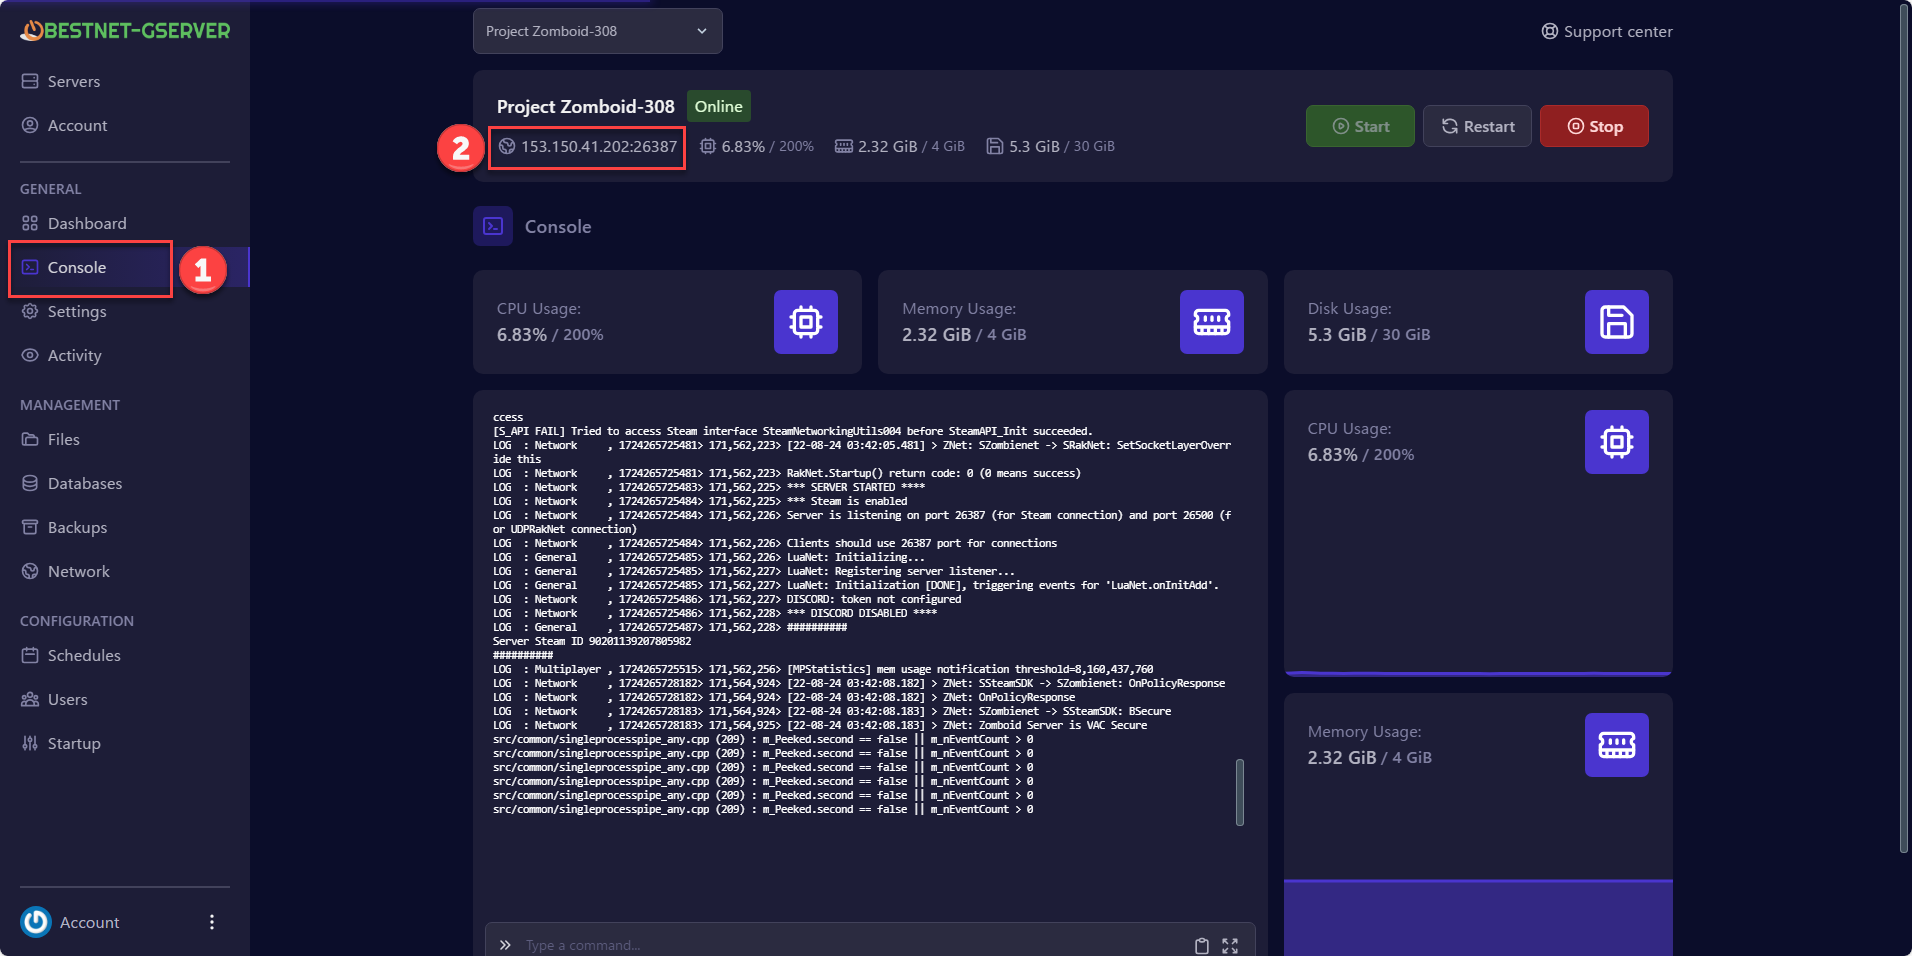
Task: Click the header disk 5.3 GiB stat
Action: (1050, 146)
